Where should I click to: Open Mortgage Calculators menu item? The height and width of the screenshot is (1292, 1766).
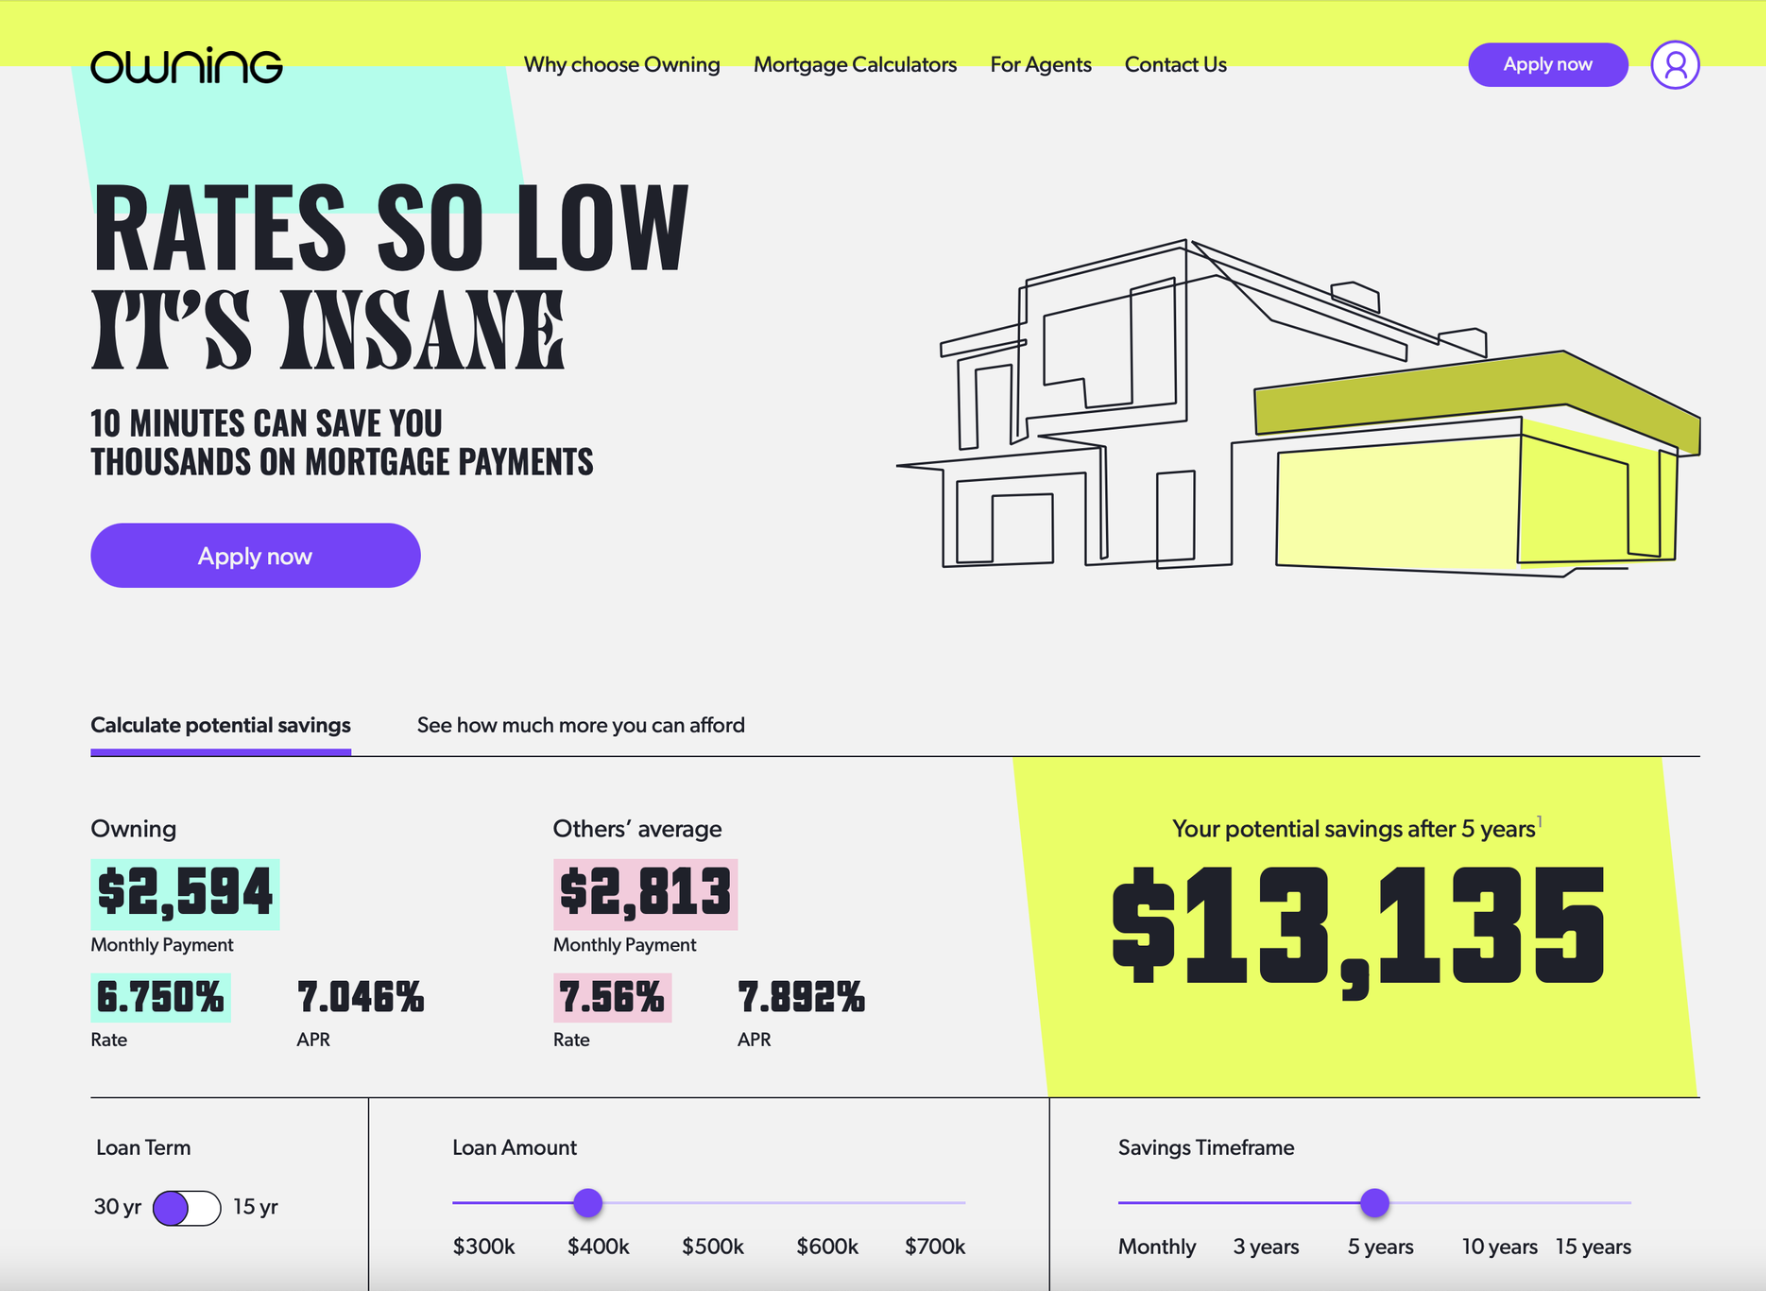coord(855,65)
